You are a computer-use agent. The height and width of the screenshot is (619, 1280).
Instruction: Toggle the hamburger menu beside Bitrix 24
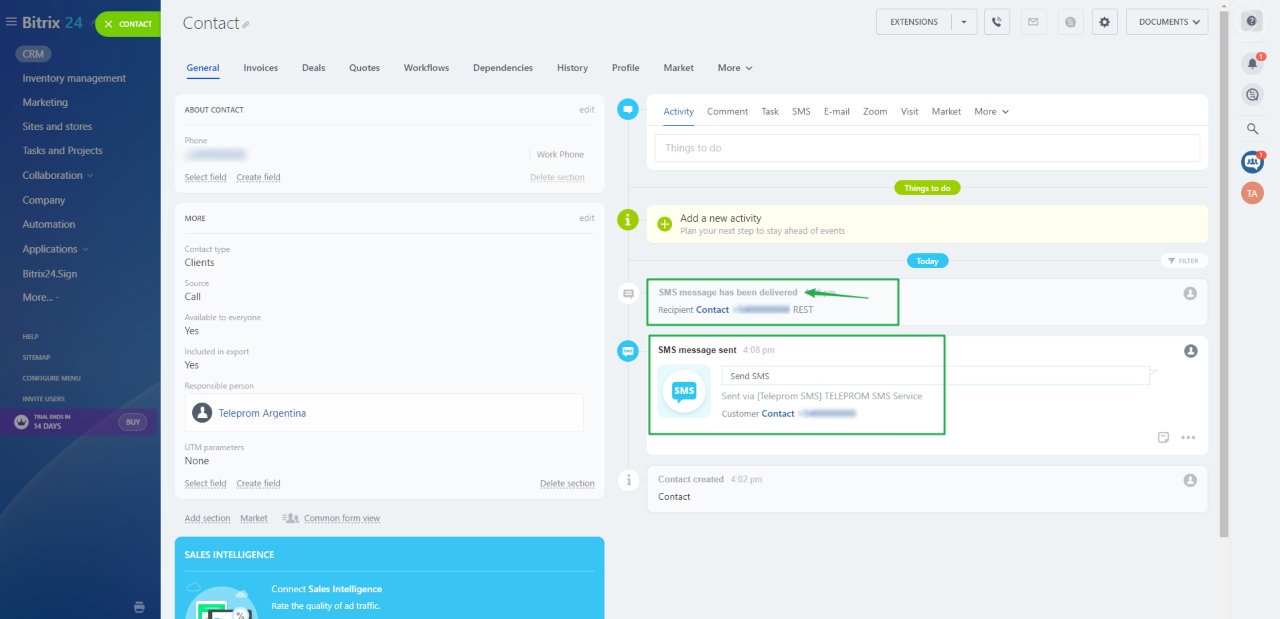pos(11,22)
